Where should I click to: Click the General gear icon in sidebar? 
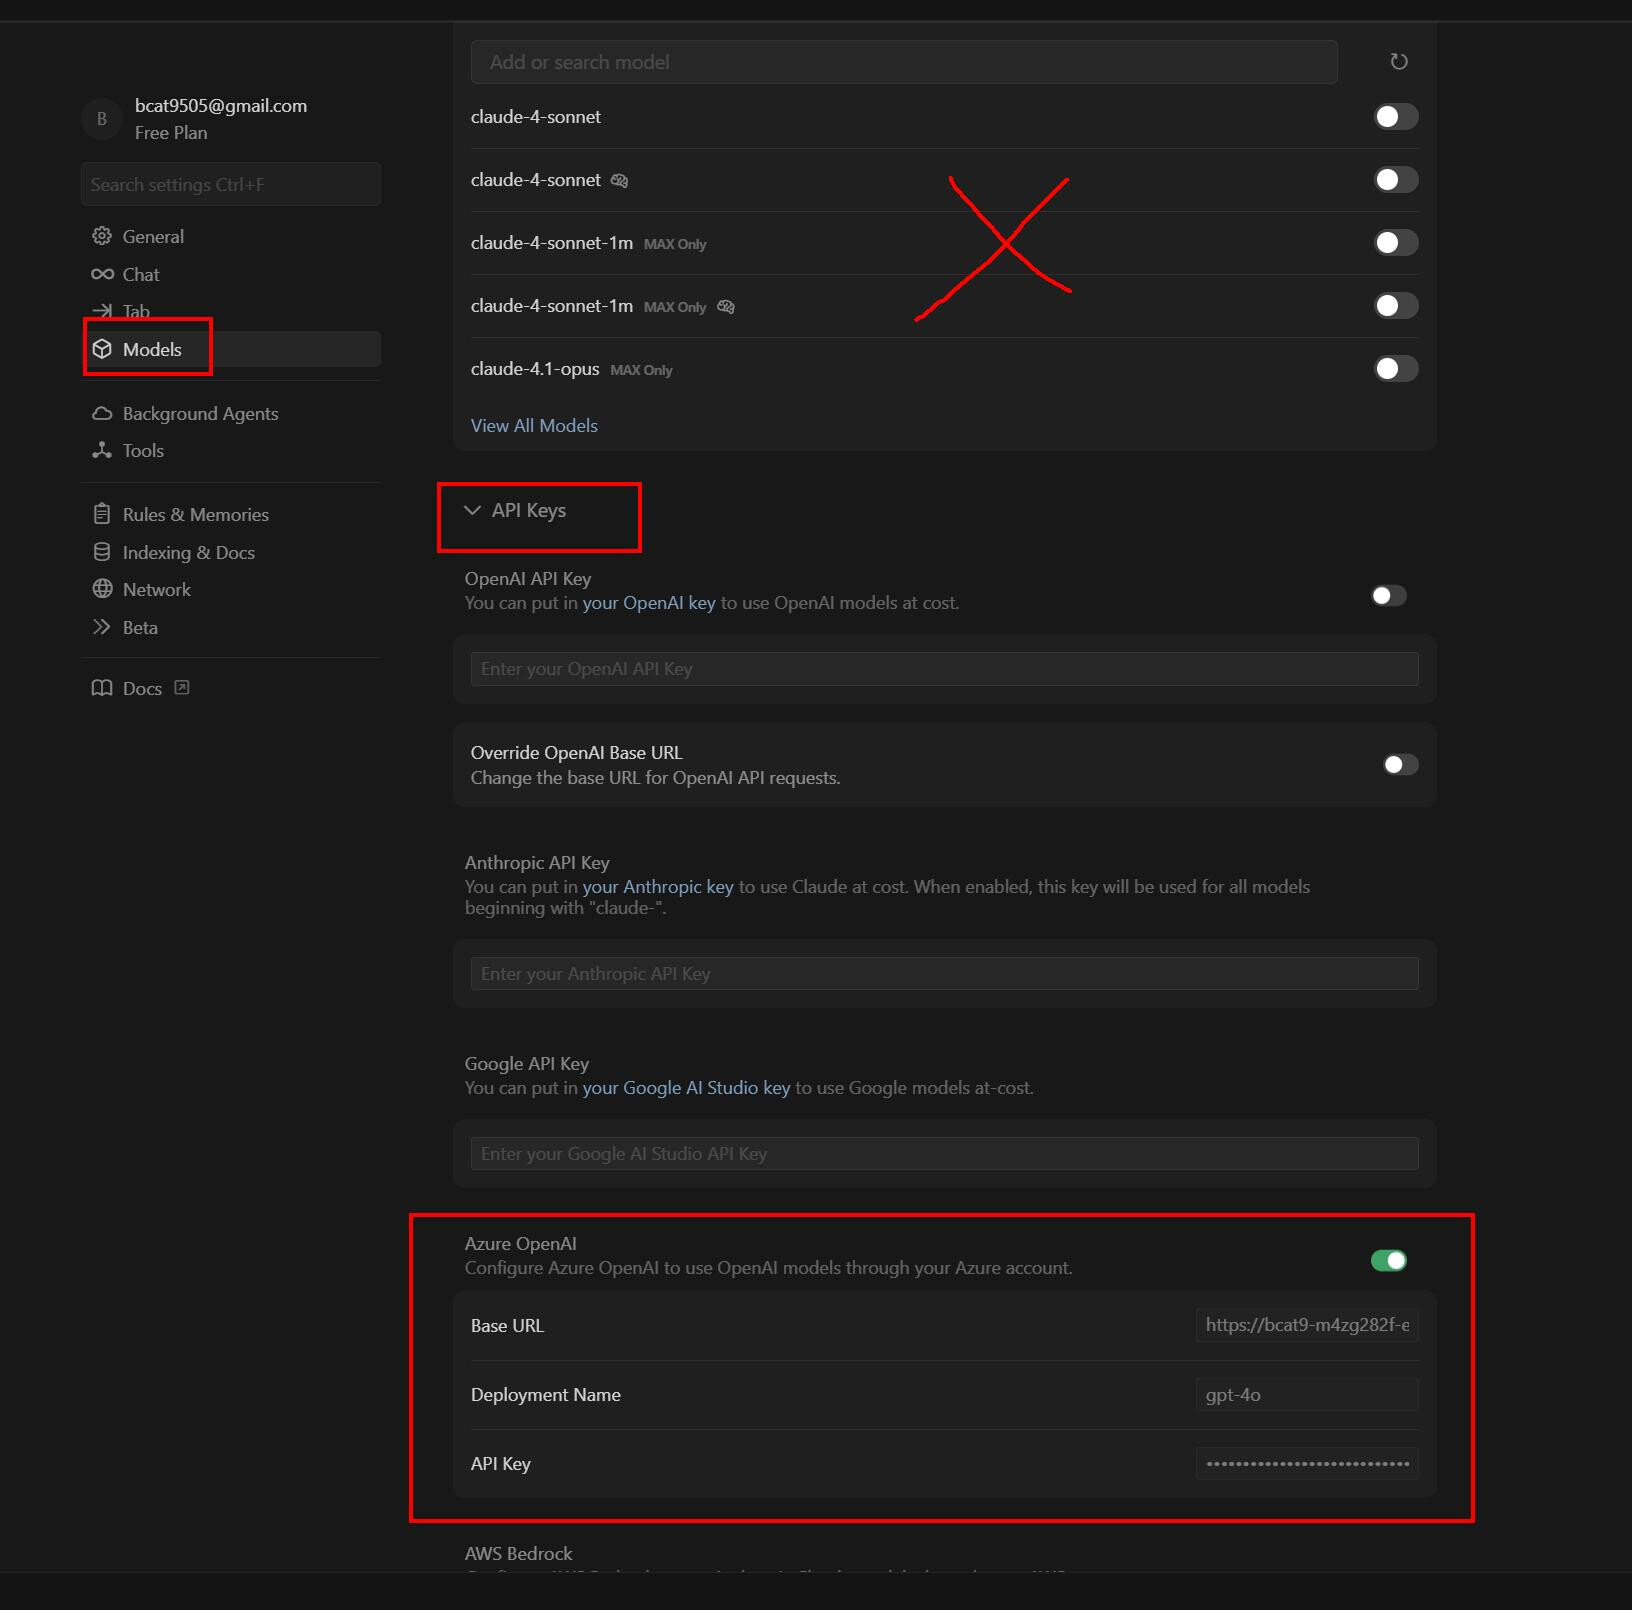(102, 236)
